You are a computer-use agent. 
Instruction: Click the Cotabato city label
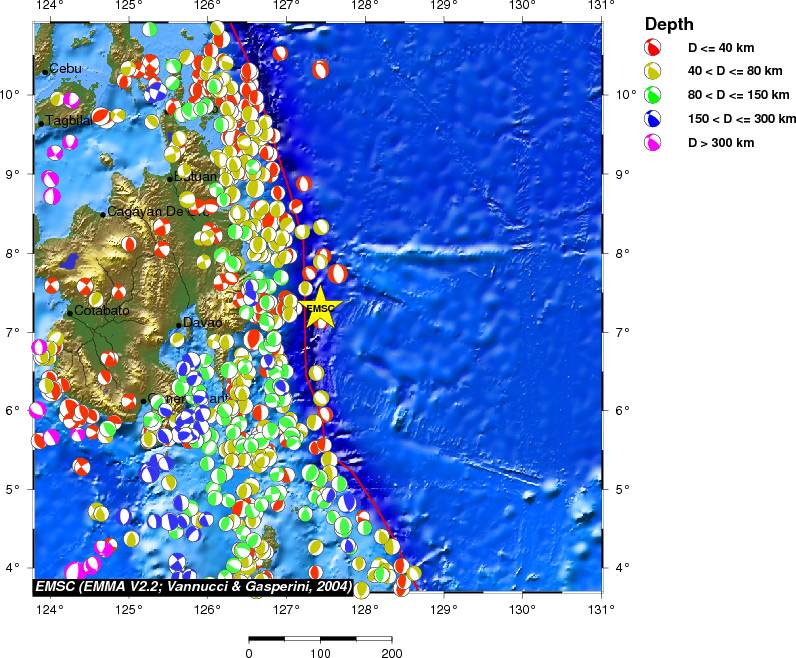[x=102, y=311]
